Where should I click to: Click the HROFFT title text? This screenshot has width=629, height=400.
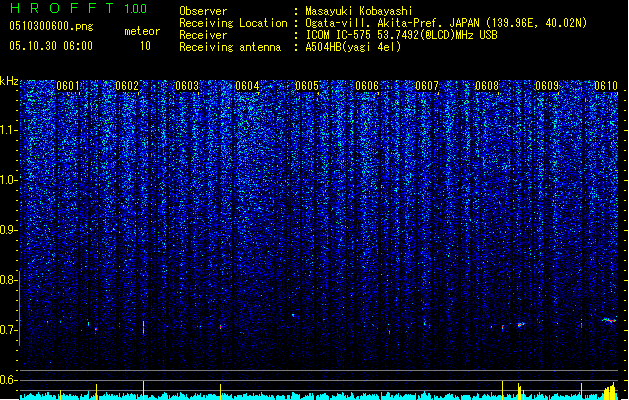pos(63,8)
